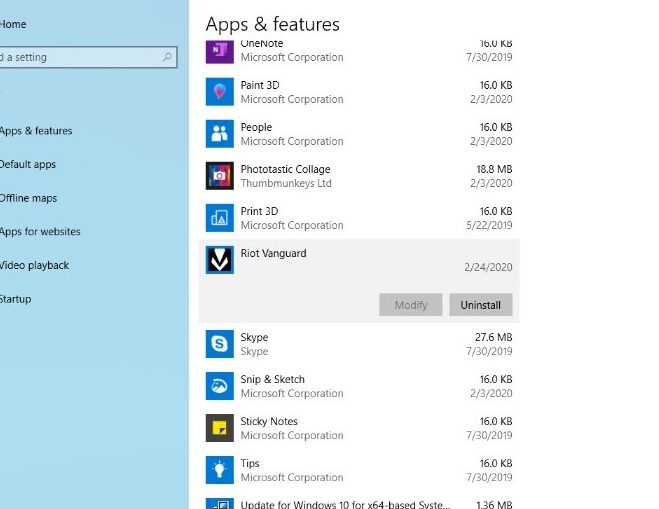Click the search magnifier icon
The width and height of the screenshot is (659, 509).
click(167, 58)
